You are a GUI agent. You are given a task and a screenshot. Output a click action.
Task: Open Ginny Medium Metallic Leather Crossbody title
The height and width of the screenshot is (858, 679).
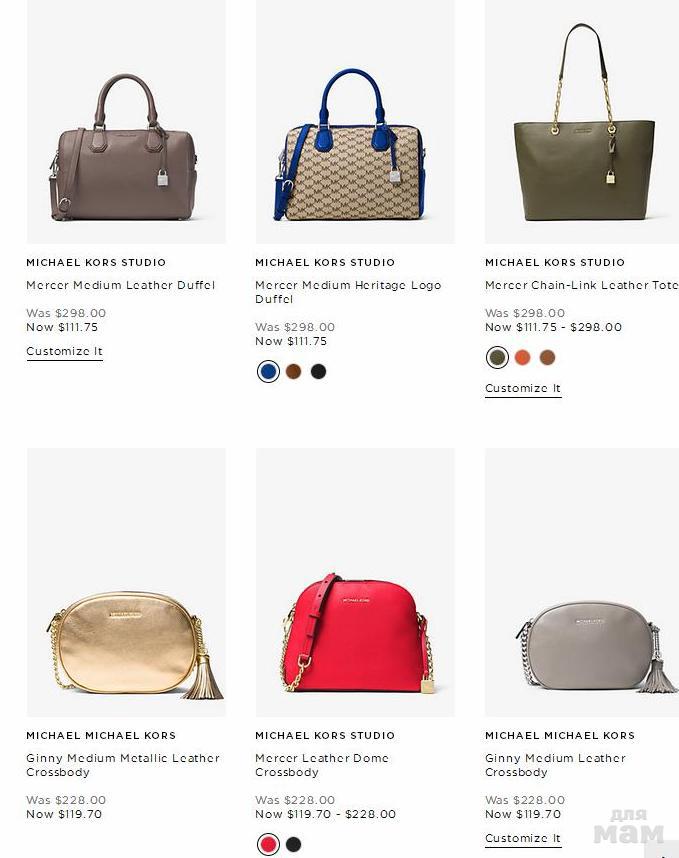[123, 765]
